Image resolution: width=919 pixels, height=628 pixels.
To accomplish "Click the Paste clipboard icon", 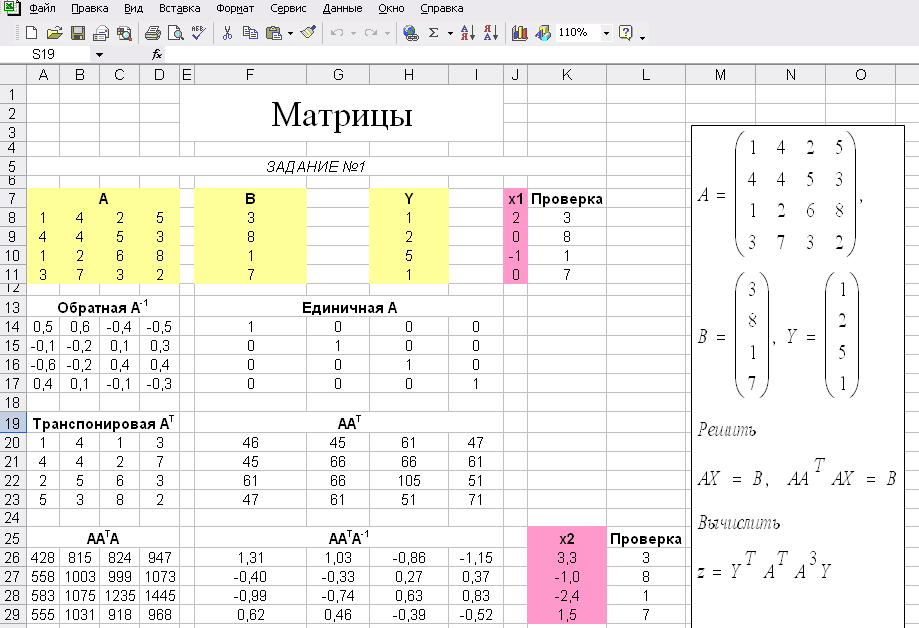I will [x=274, y=33].
